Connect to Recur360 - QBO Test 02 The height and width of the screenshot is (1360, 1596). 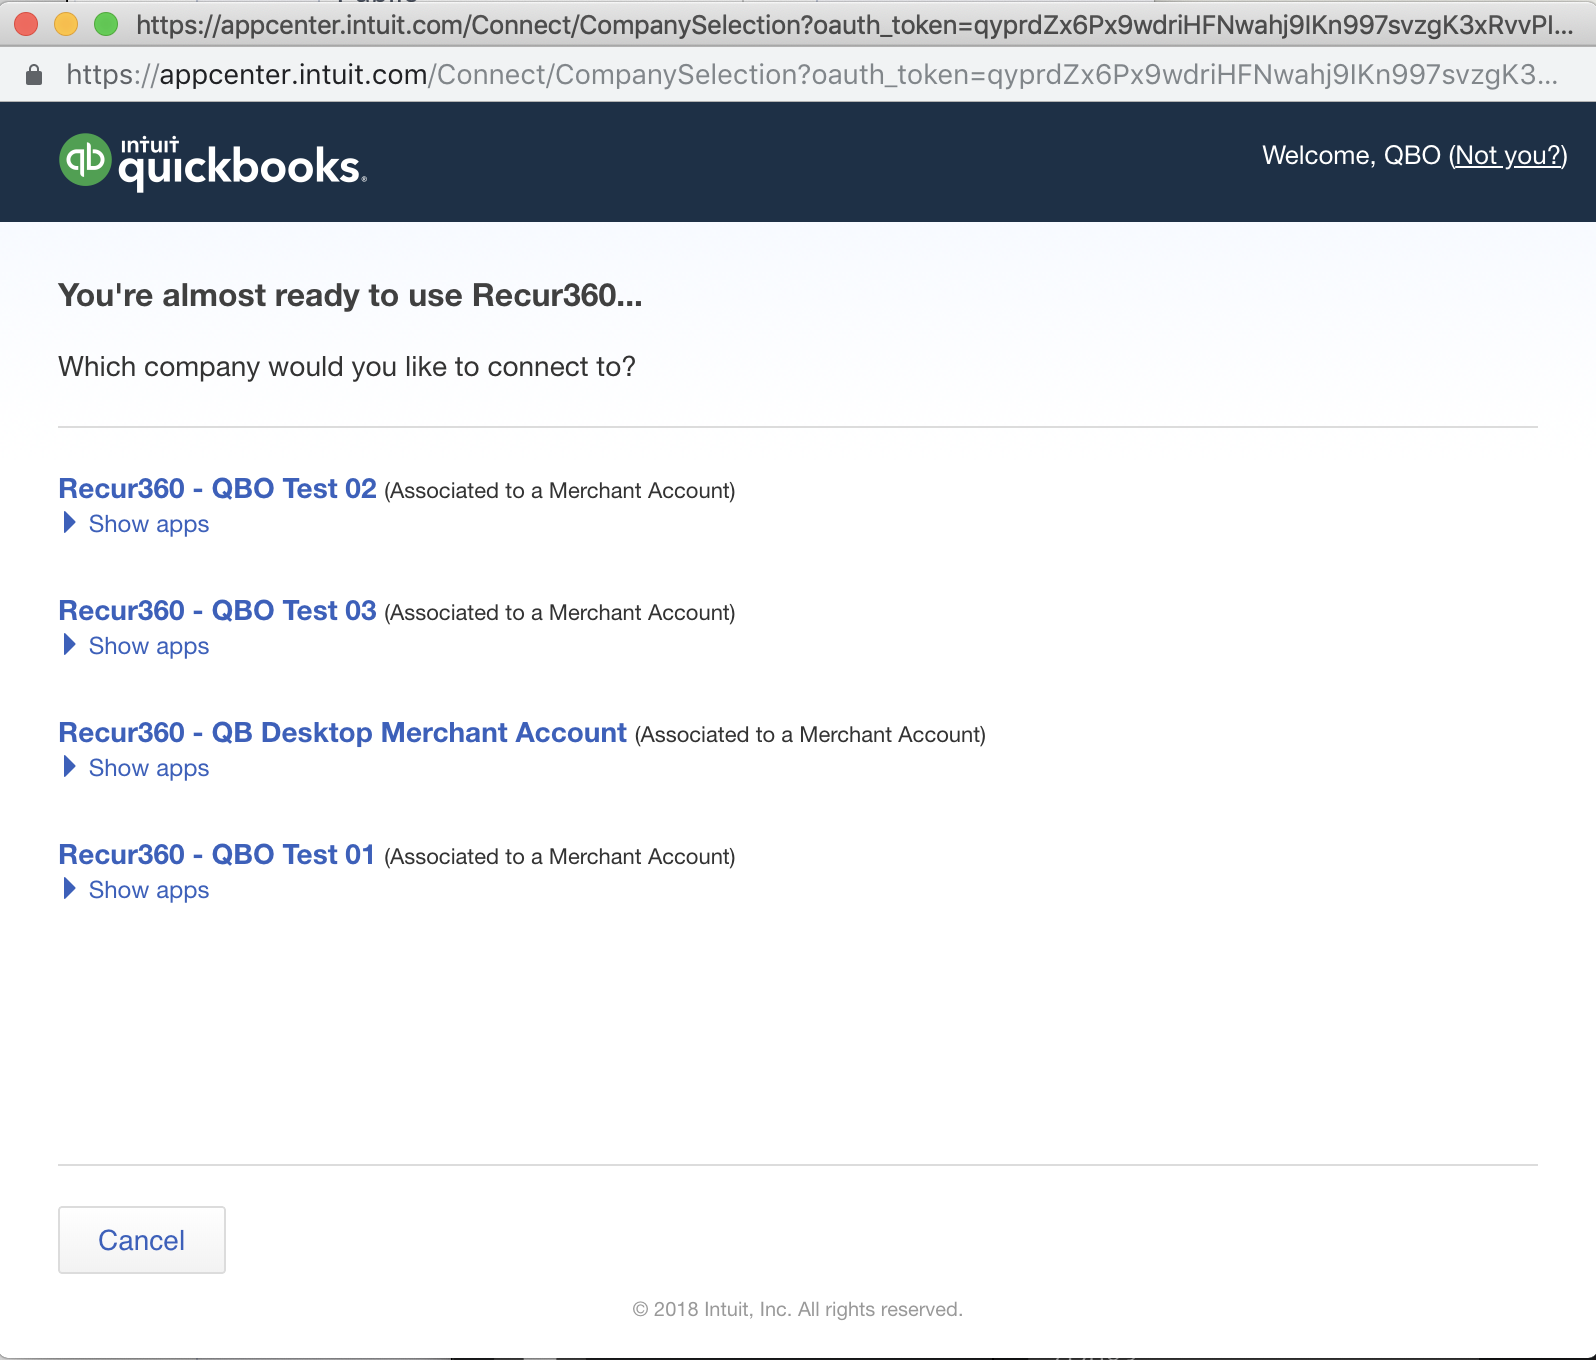pos(217,489)
